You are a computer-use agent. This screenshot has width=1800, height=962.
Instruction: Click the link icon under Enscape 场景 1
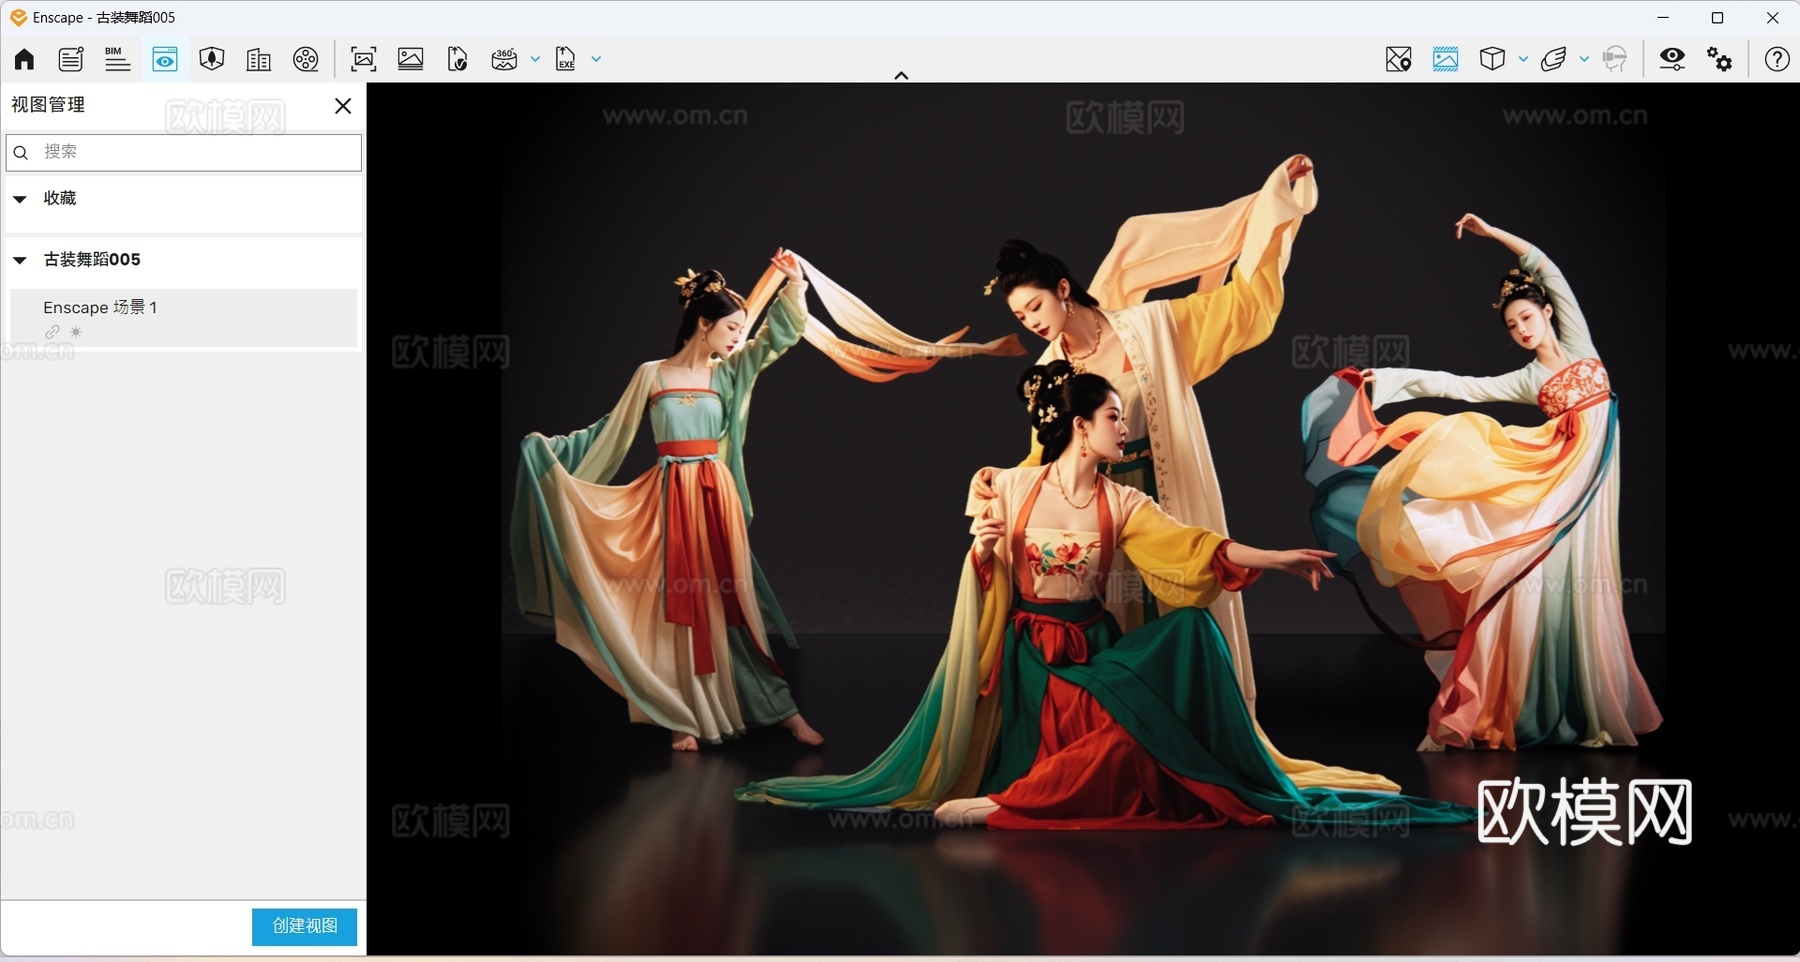point(52,332)
